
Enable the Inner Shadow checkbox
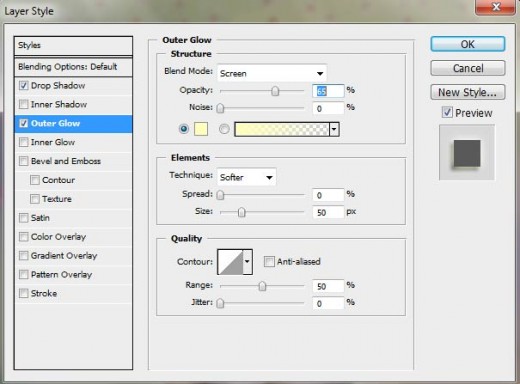point(24,104)
